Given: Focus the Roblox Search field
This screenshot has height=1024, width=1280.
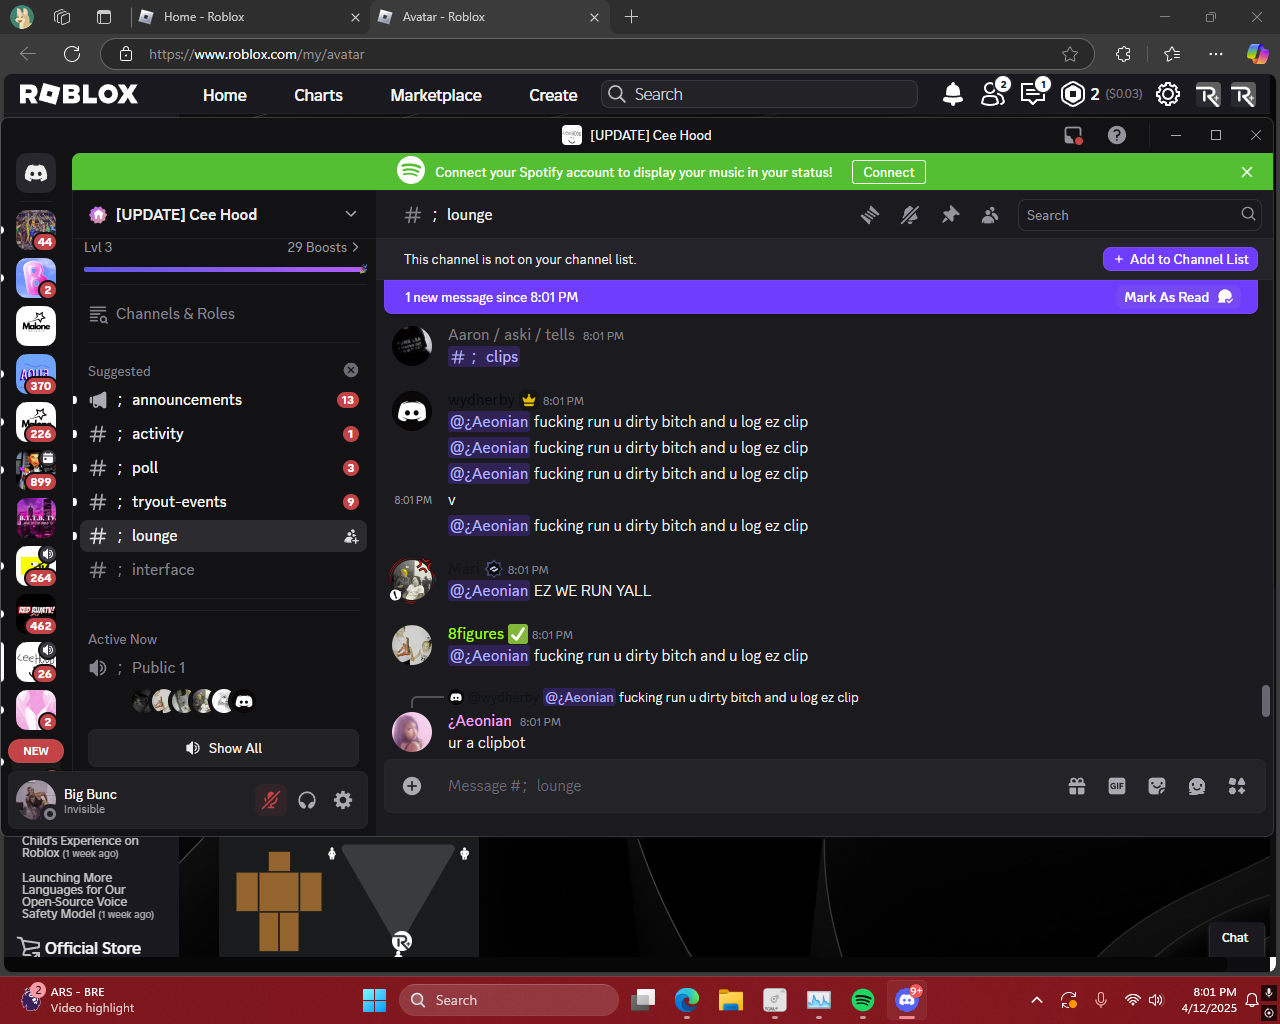Looking at the screenshot, I should pos(760,94).
